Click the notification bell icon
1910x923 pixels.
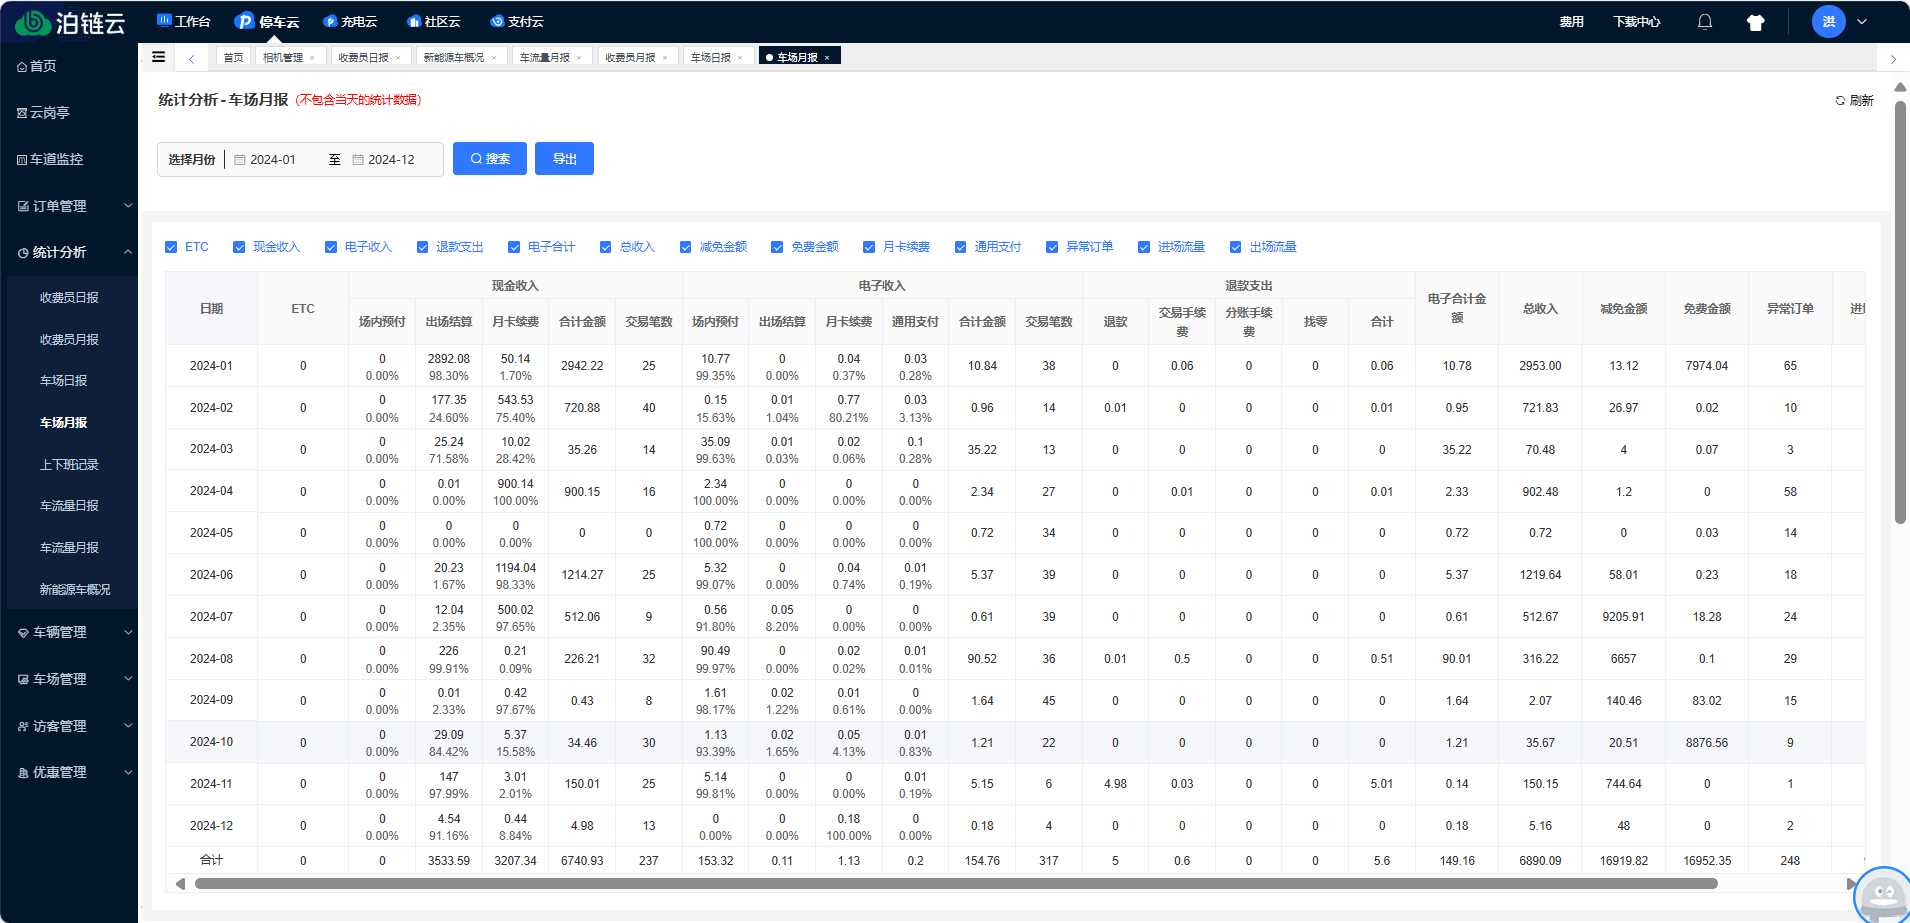coord(1705,22)
